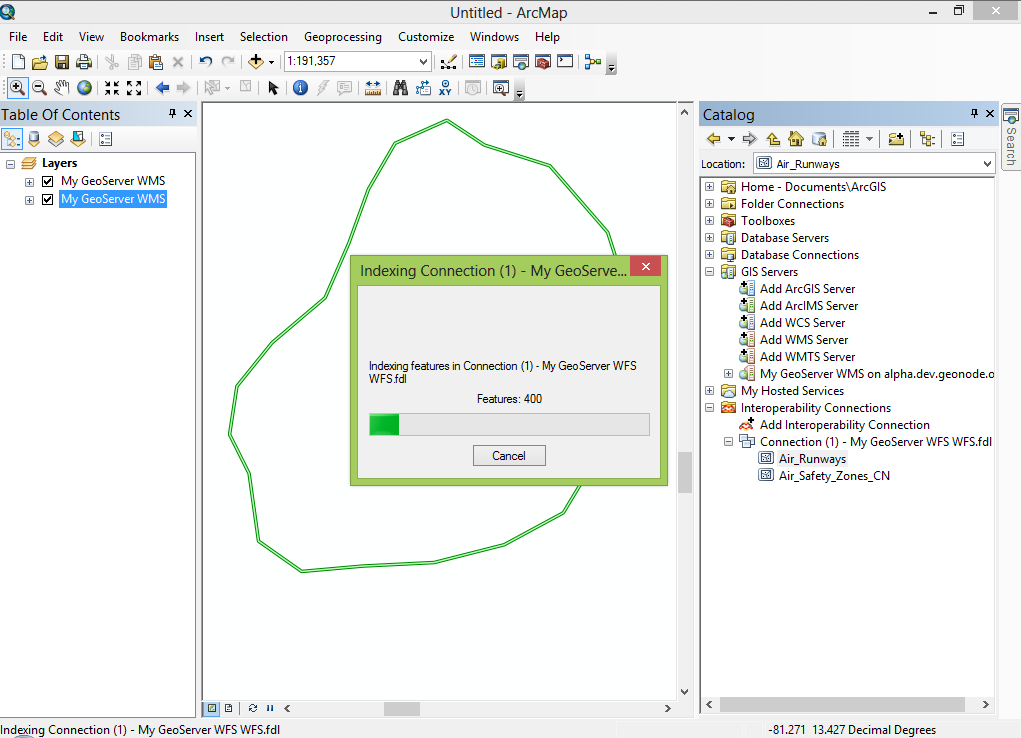
Task: Paste from clipboard icon
Action: tap(156, 62)
